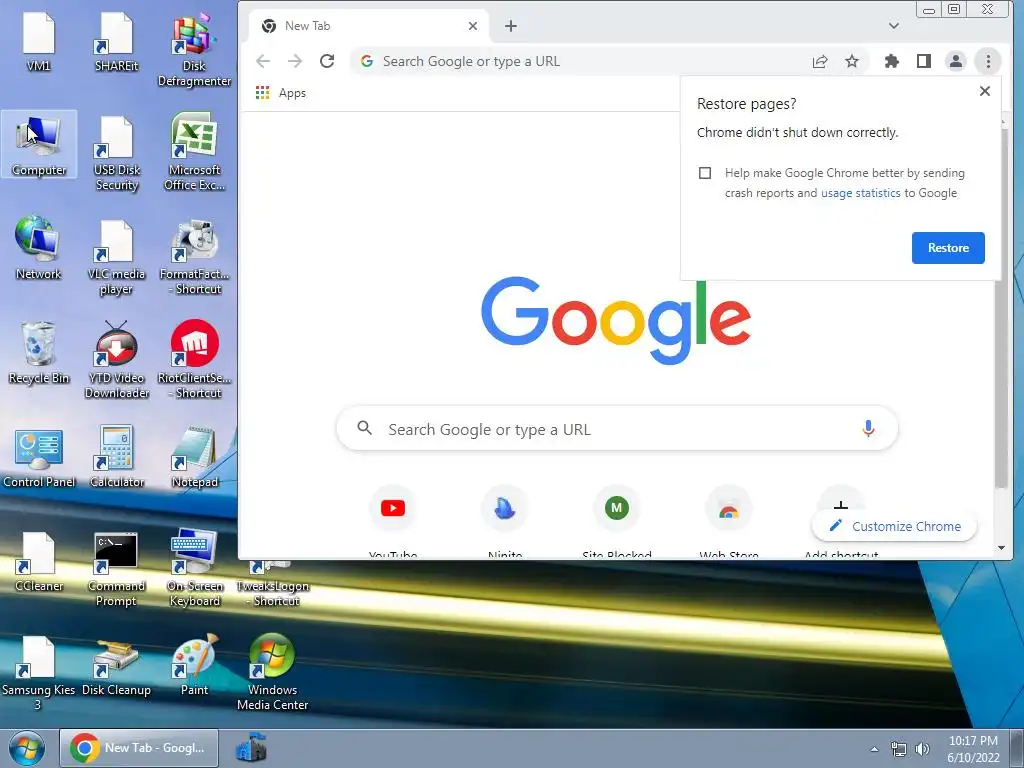Select the Computer desktop icon
The width and height of the screenshot is (1024, 768).
39,144
